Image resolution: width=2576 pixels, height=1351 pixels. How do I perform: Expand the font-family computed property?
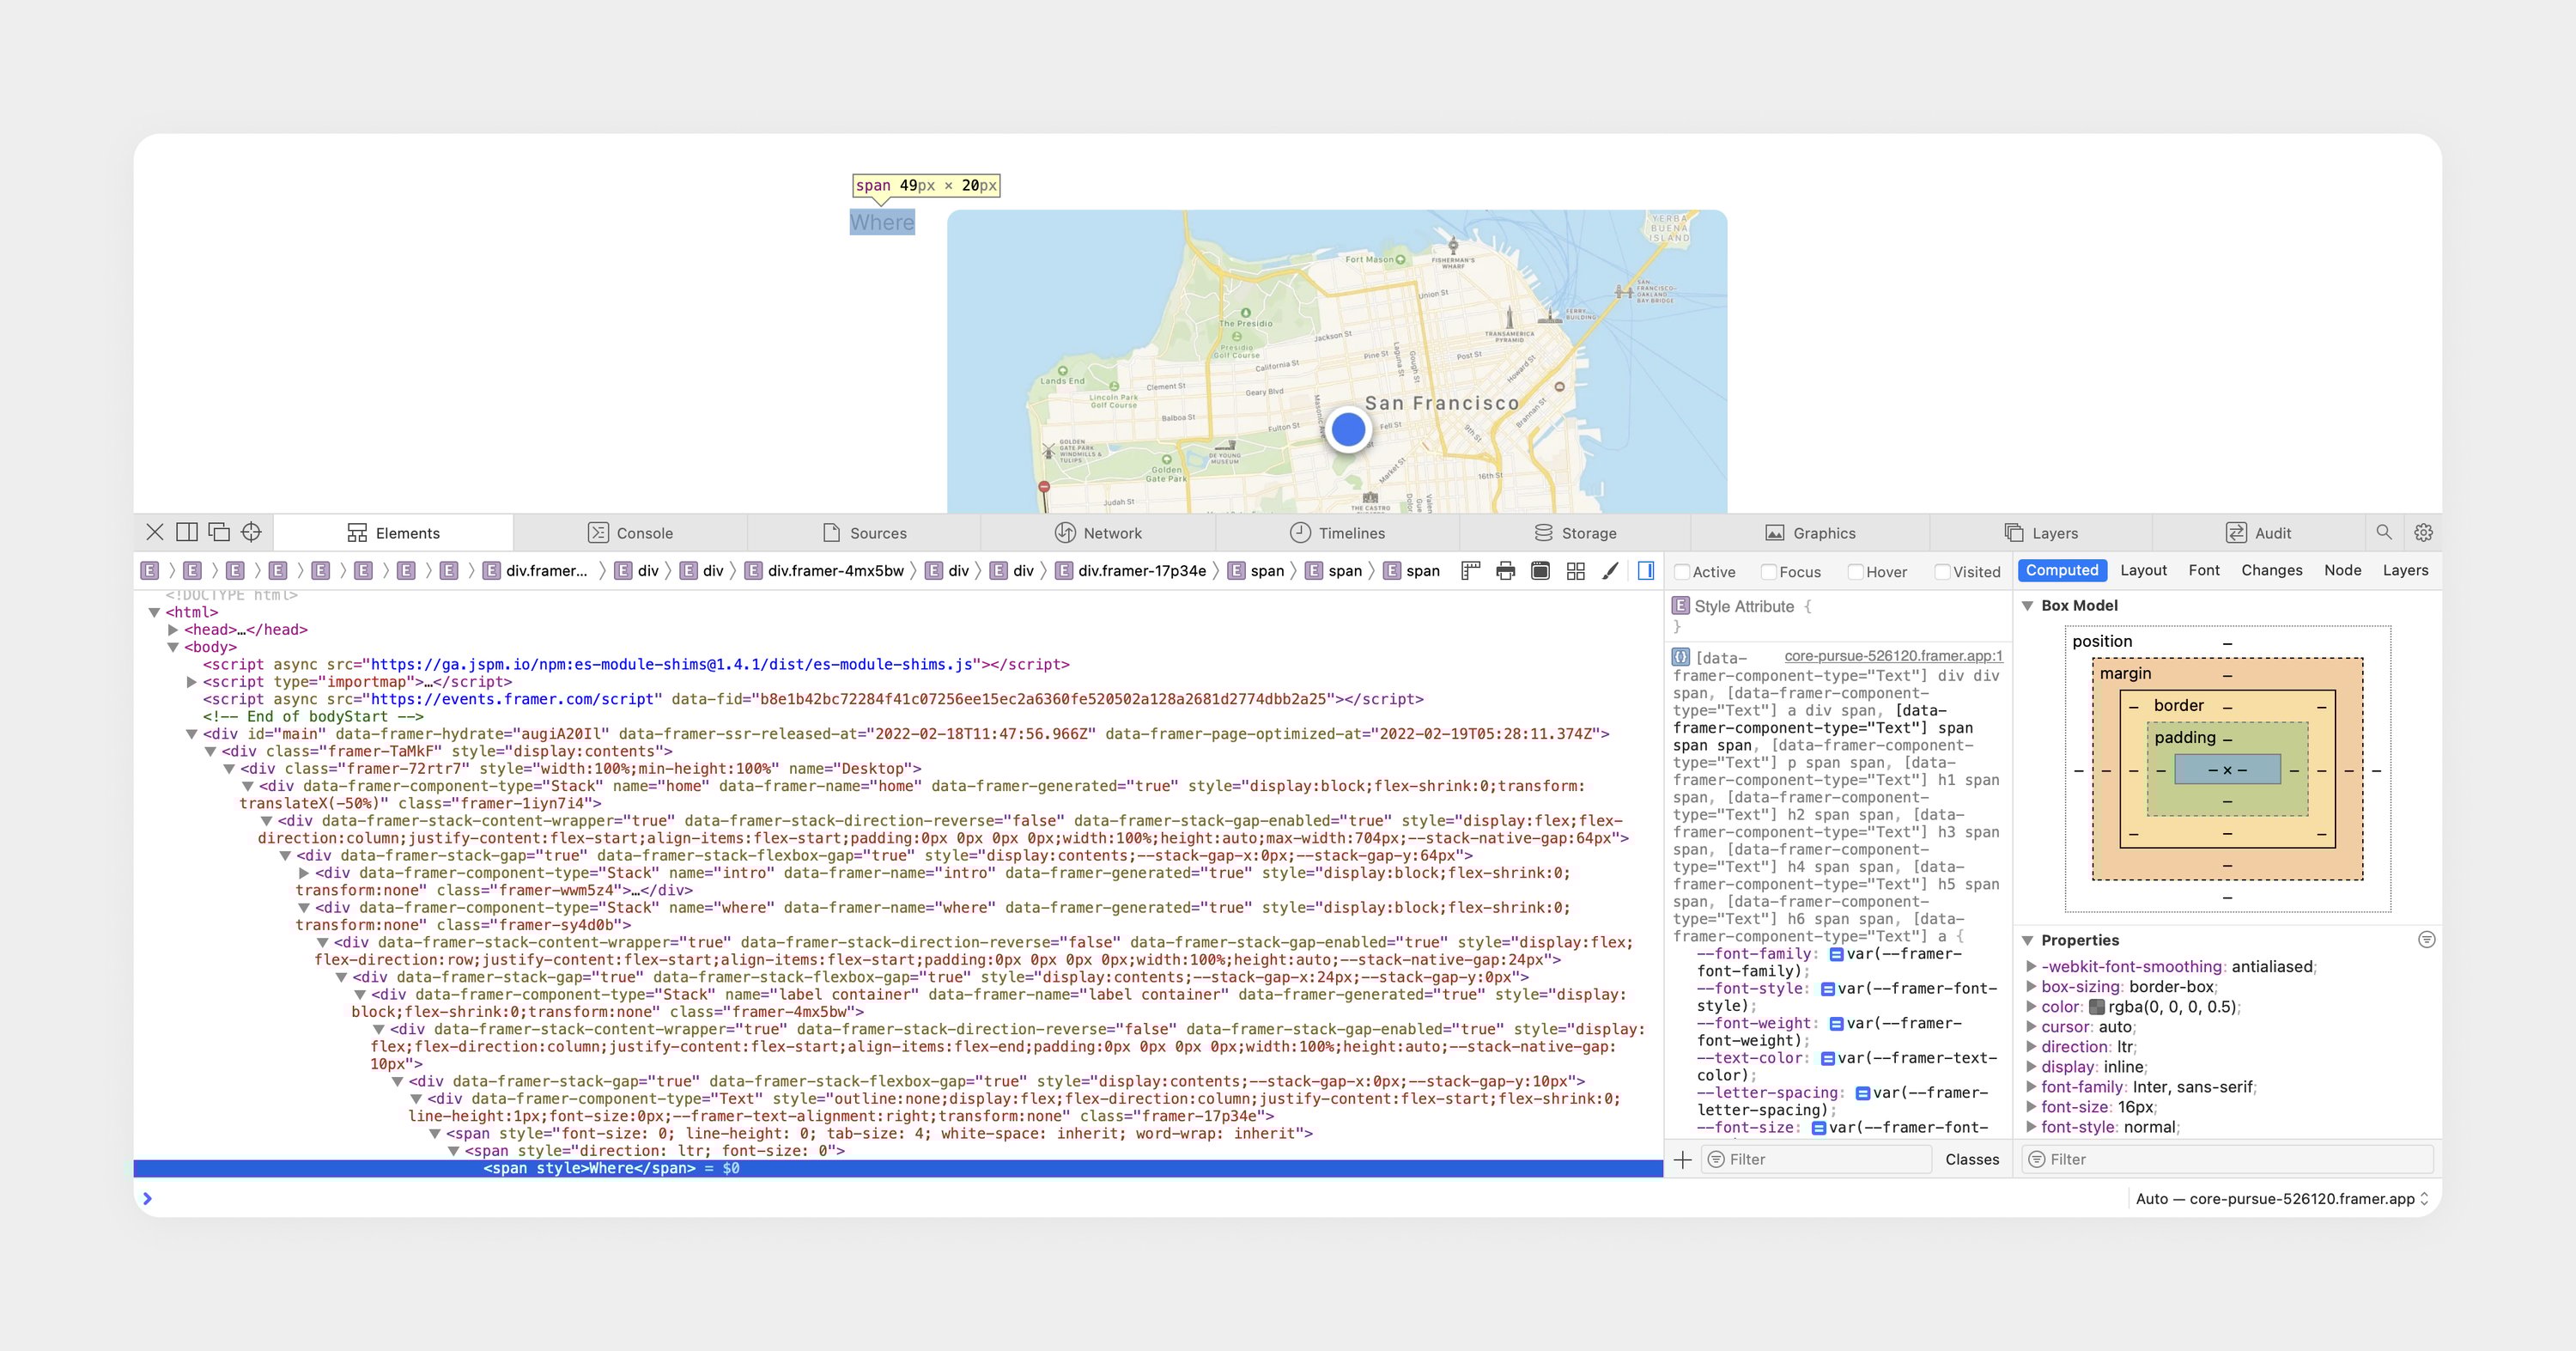(x=2031, y=1087)
